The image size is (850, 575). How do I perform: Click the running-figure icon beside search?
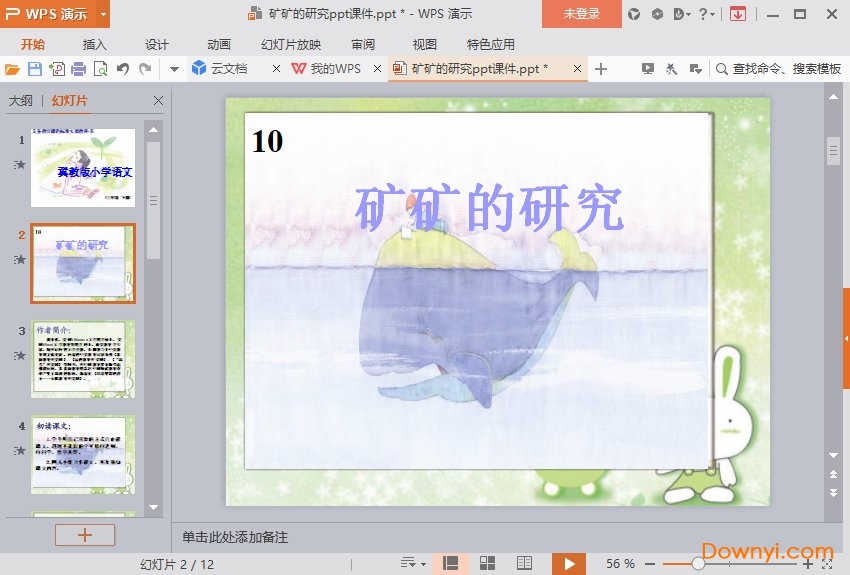click(671, 68)
